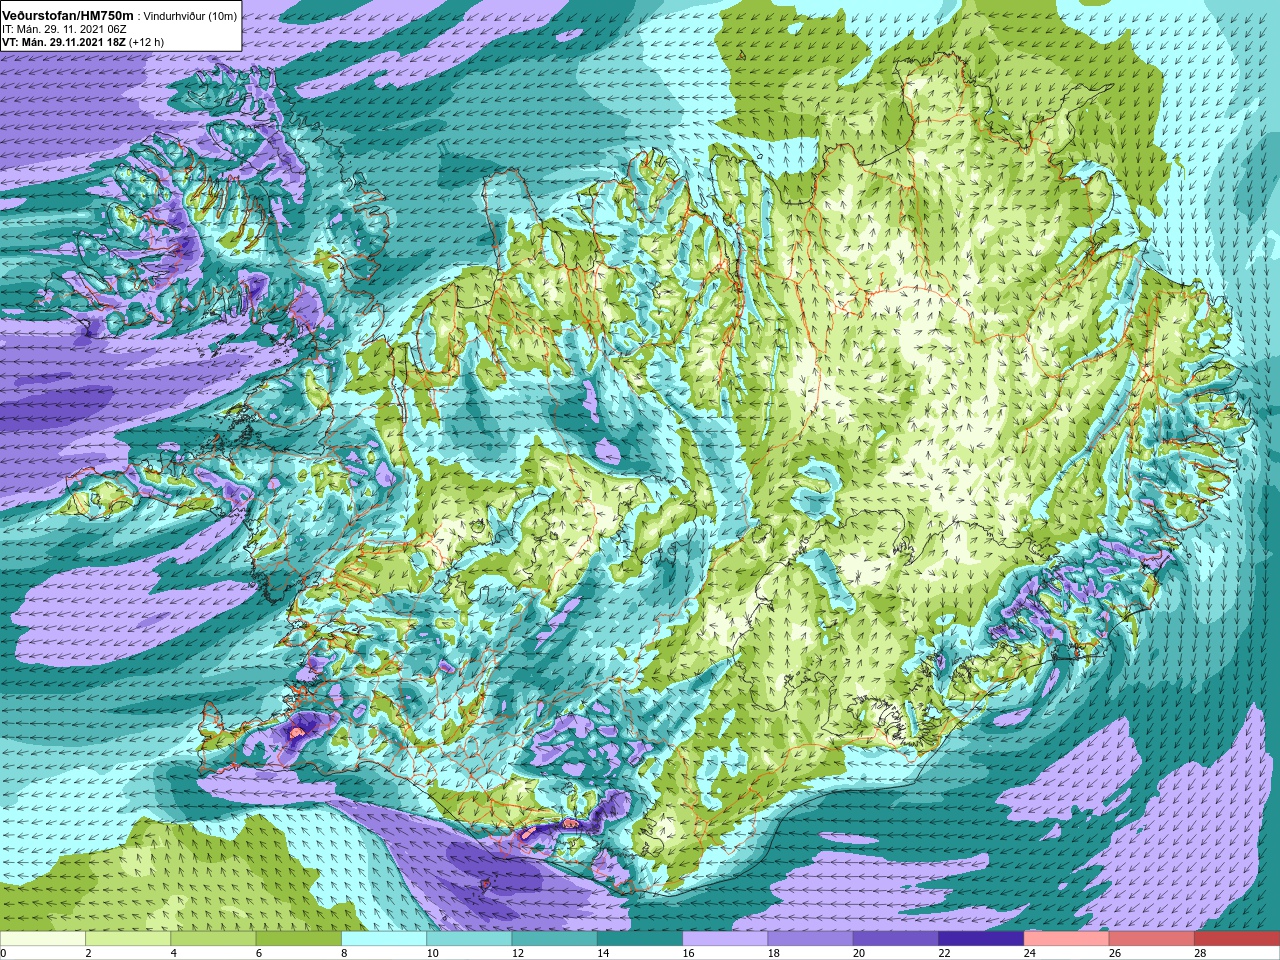
Task: Choose the 16–18 light lavender legend swatch
Action: (725, 939)
